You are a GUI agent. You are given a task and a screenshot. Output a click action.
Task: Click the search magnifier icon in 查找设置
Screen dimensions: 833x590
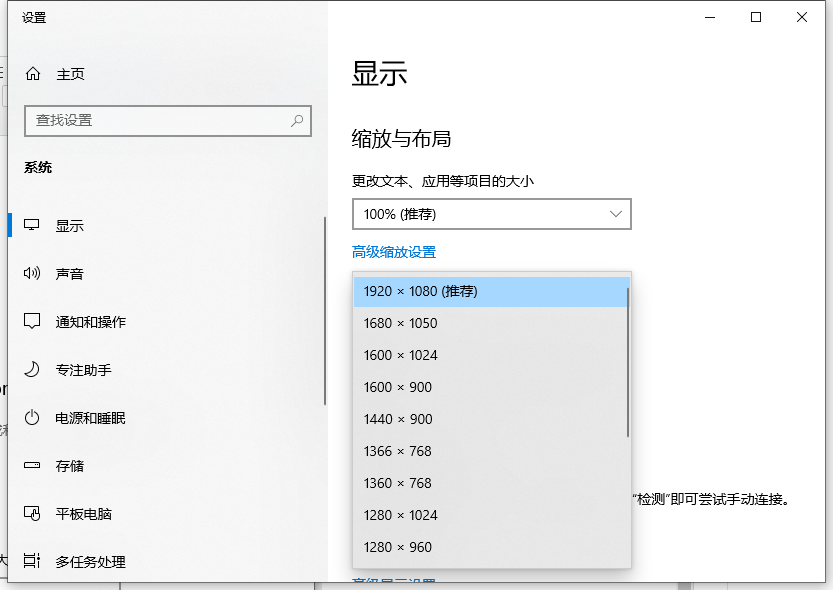(297, 120)
